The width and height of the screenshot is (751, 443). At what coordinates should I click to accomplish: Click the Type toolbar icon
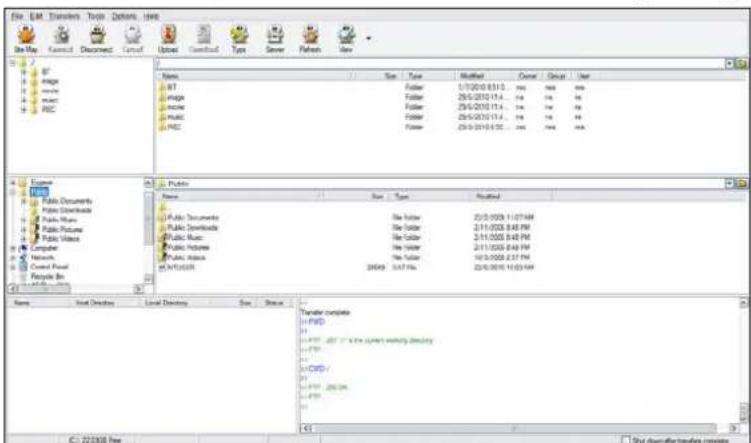click(239, 39)
